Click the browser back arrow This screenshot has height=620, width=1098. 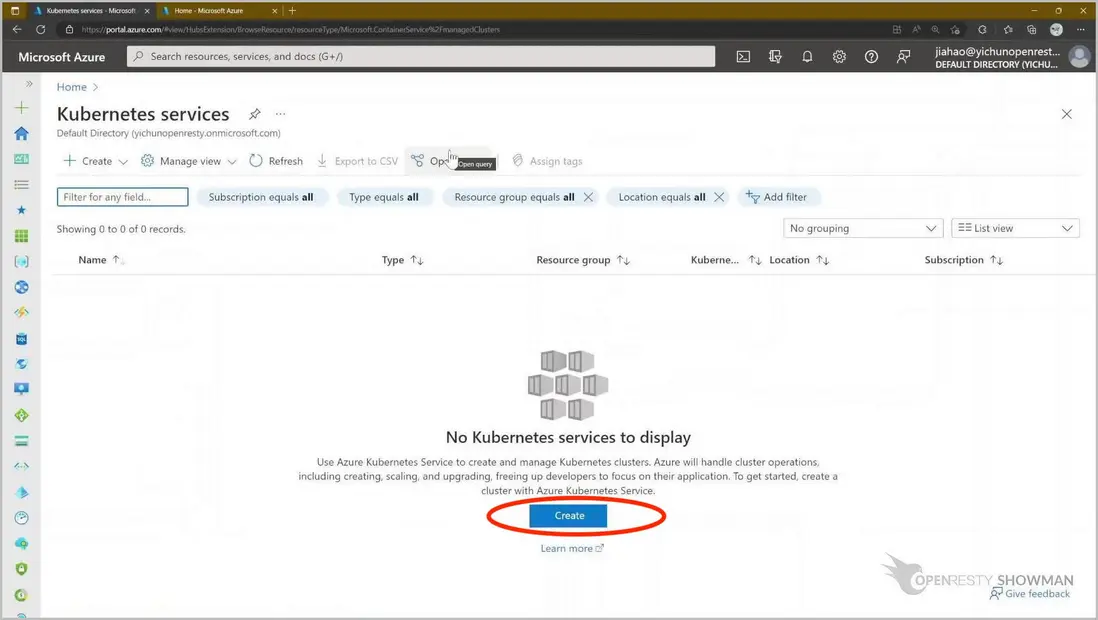click(x=17, y=29)
